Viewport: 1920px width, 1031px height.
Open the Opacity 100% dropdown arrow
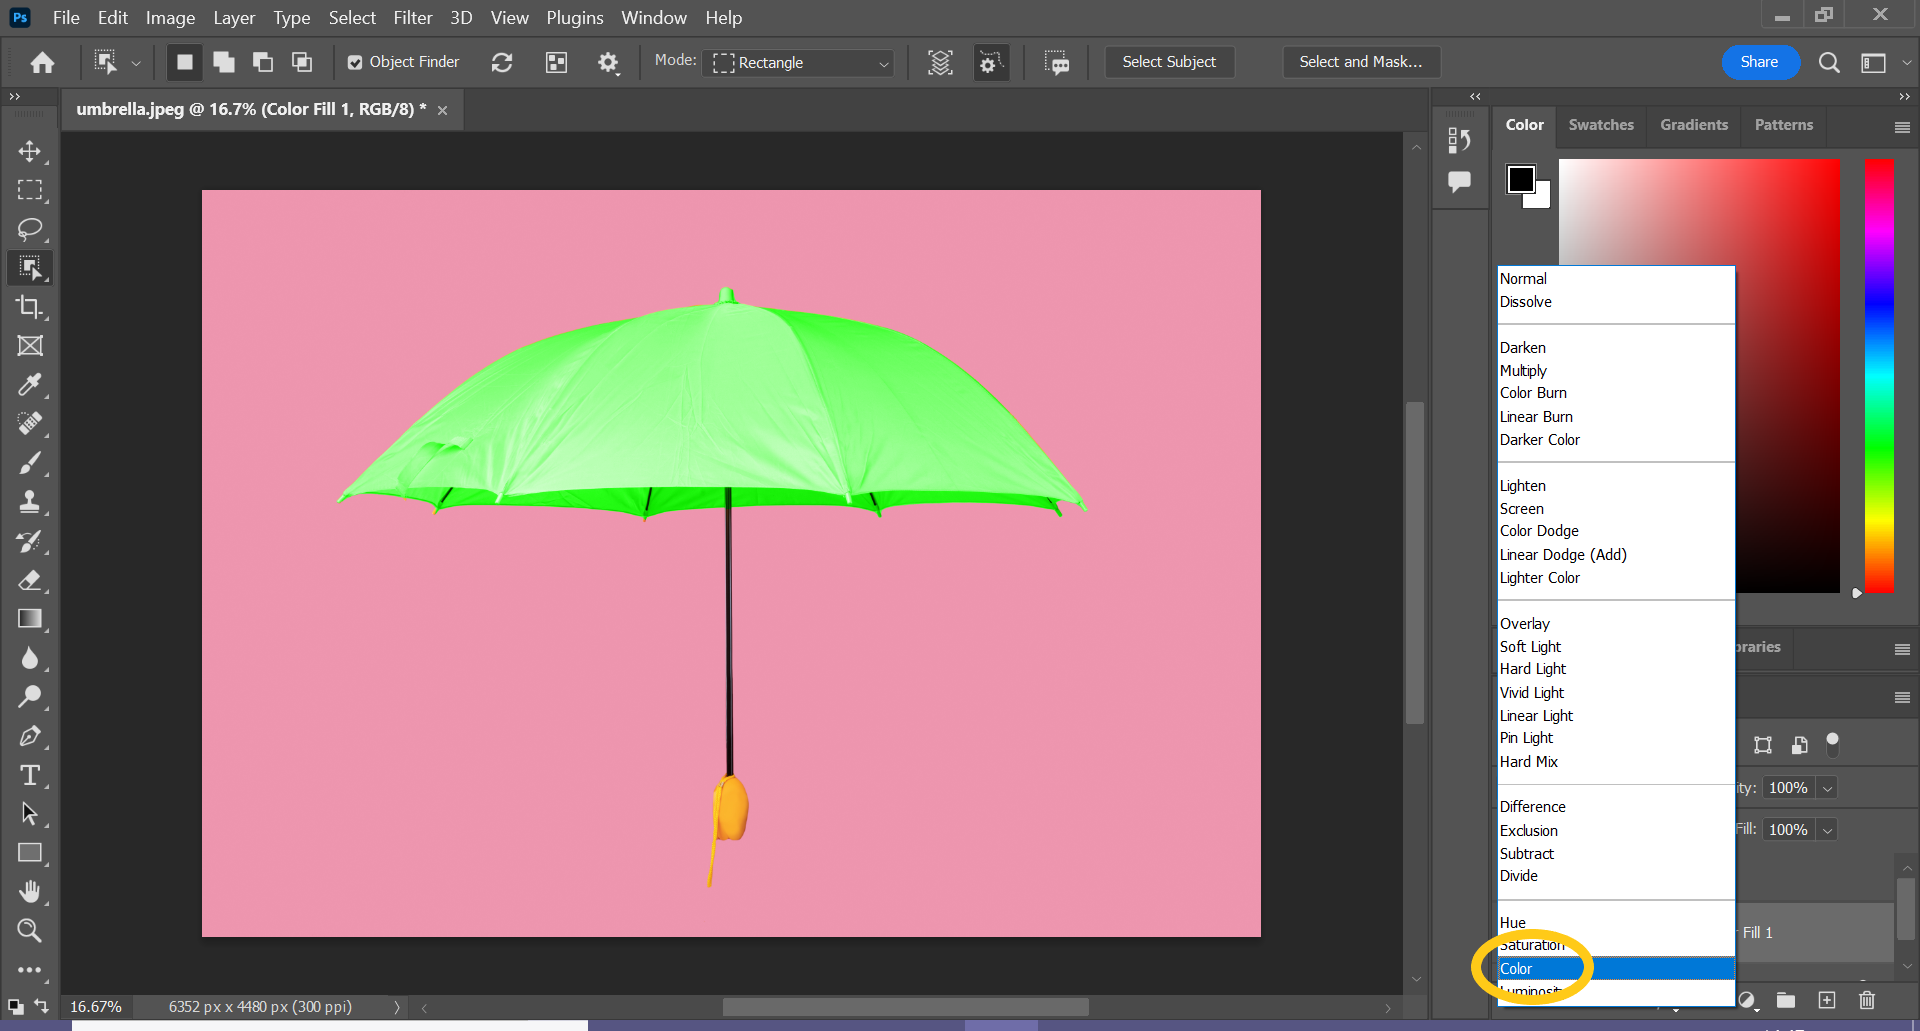click(1827, 788)
